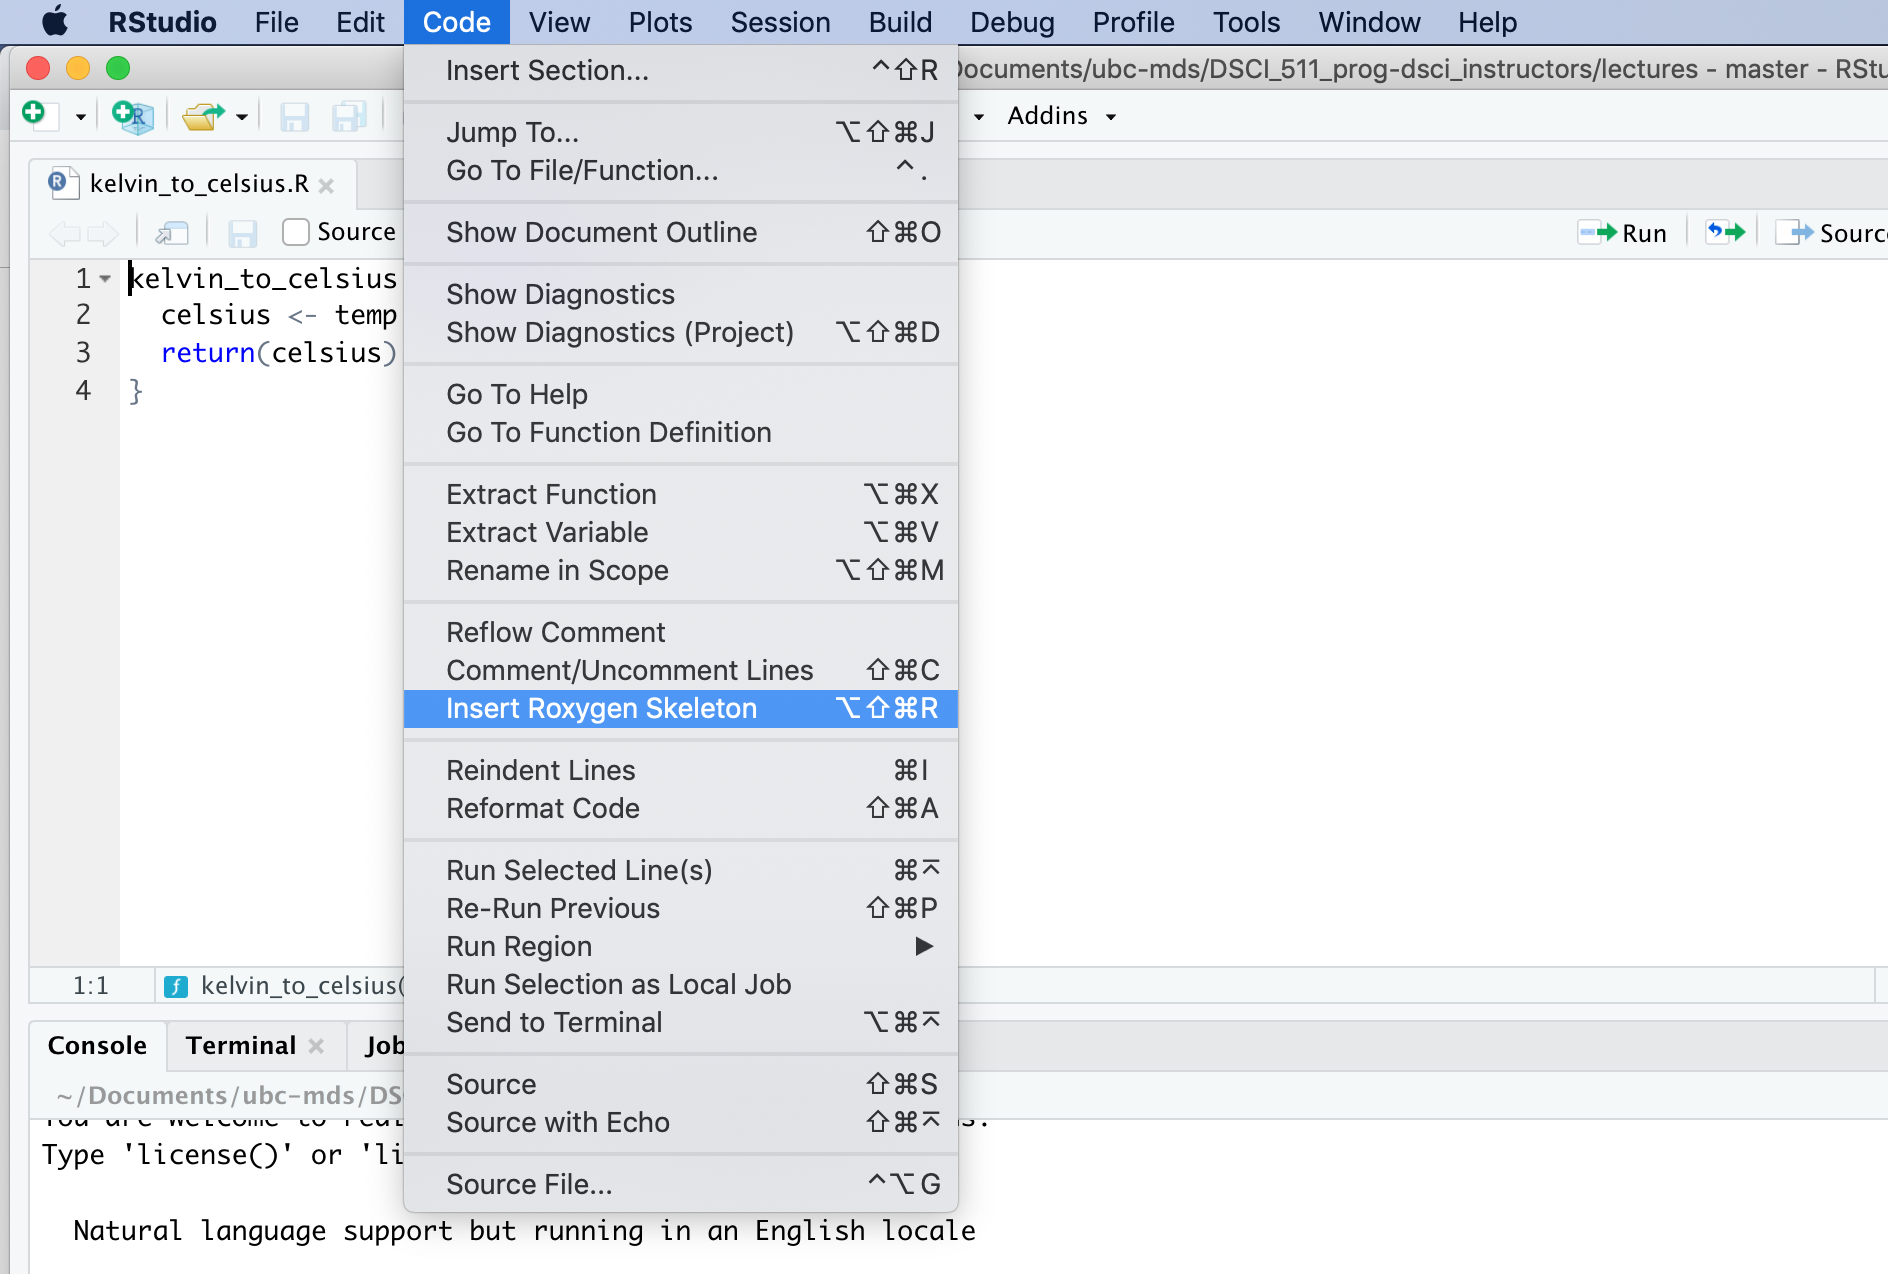This screenshot has height=1274, width=1888.
Task: Choose Extract Variable menu item
Action: click(681, 532)
